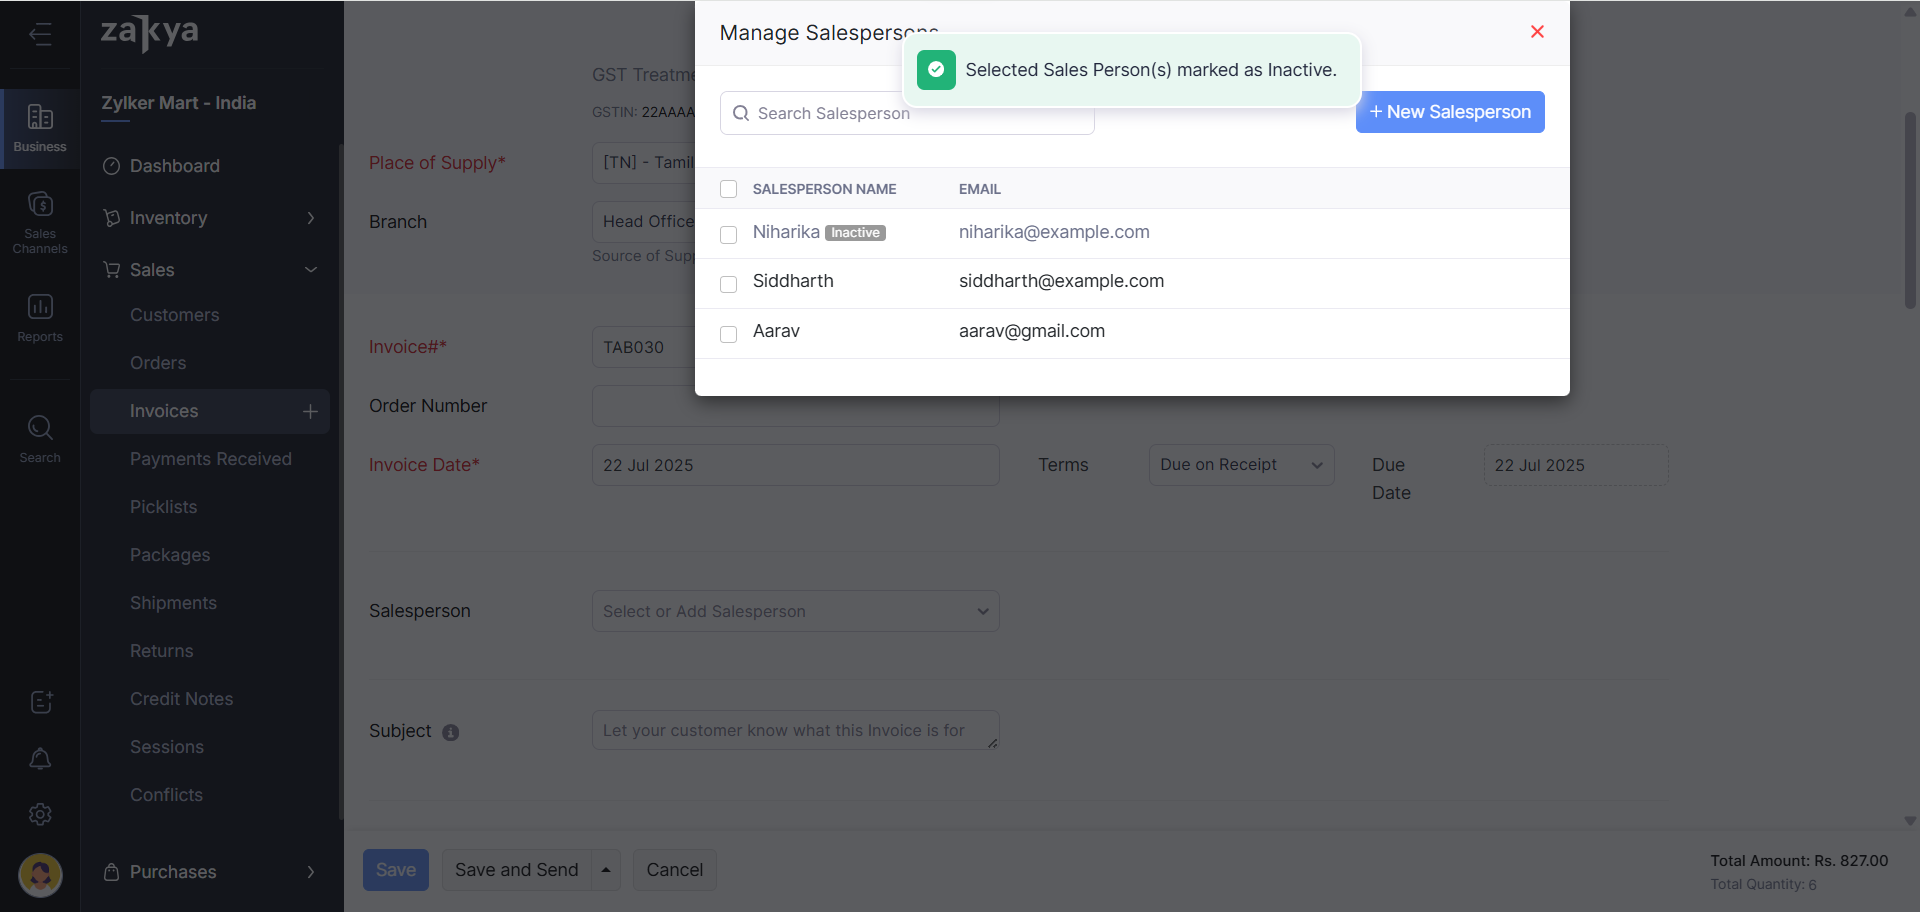Expand the Inventory menu chevron
Image resolution: width=1920 pixels, height=912 pixels.
coord(311,218)
